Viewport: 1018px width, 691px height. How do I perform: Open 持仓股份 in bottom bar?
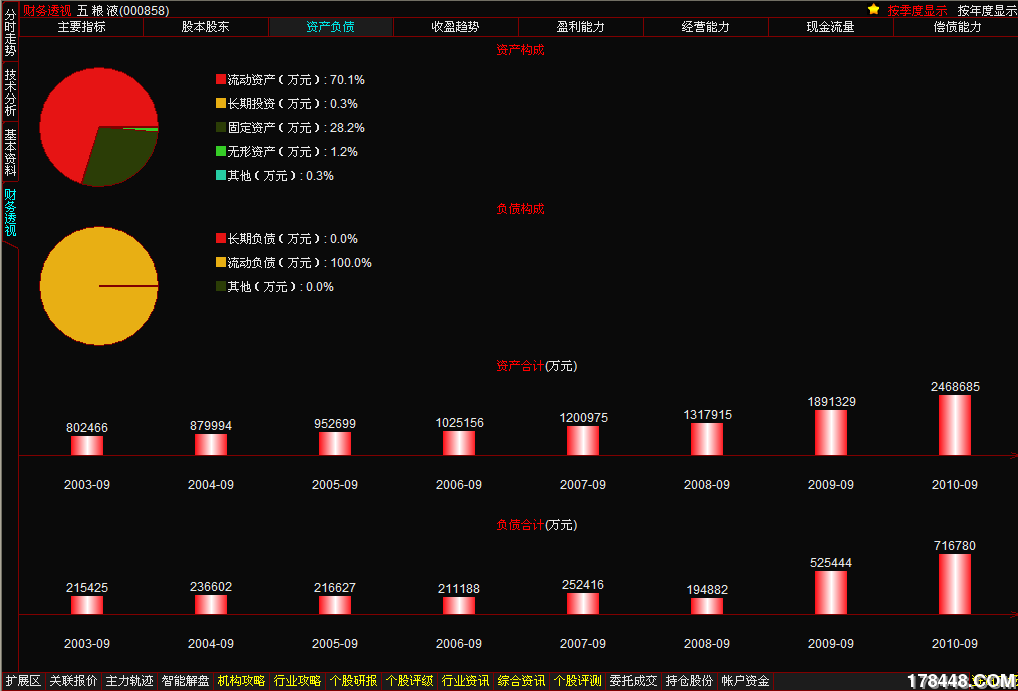point(689,681)
